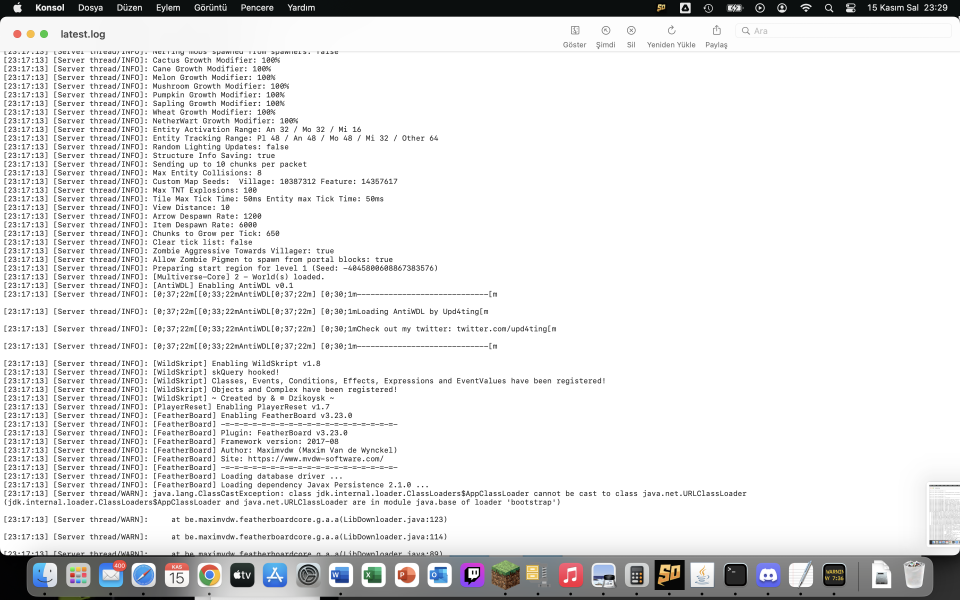Click the Console app icon in Dock

click(x=834, y=576)
